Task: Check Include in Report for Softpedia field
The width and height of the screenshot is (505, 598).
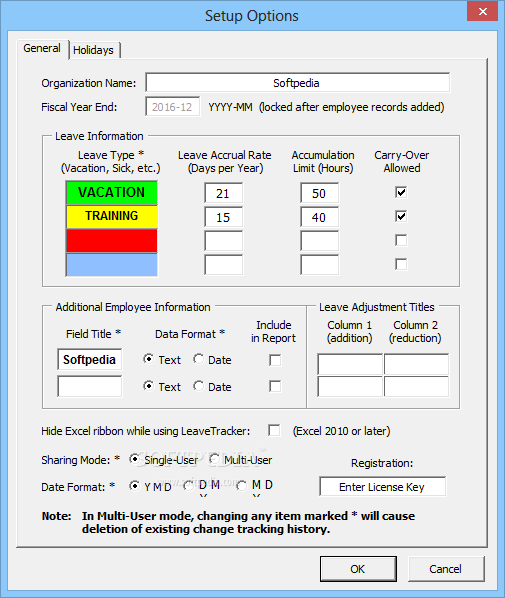Action: [275, 360]
